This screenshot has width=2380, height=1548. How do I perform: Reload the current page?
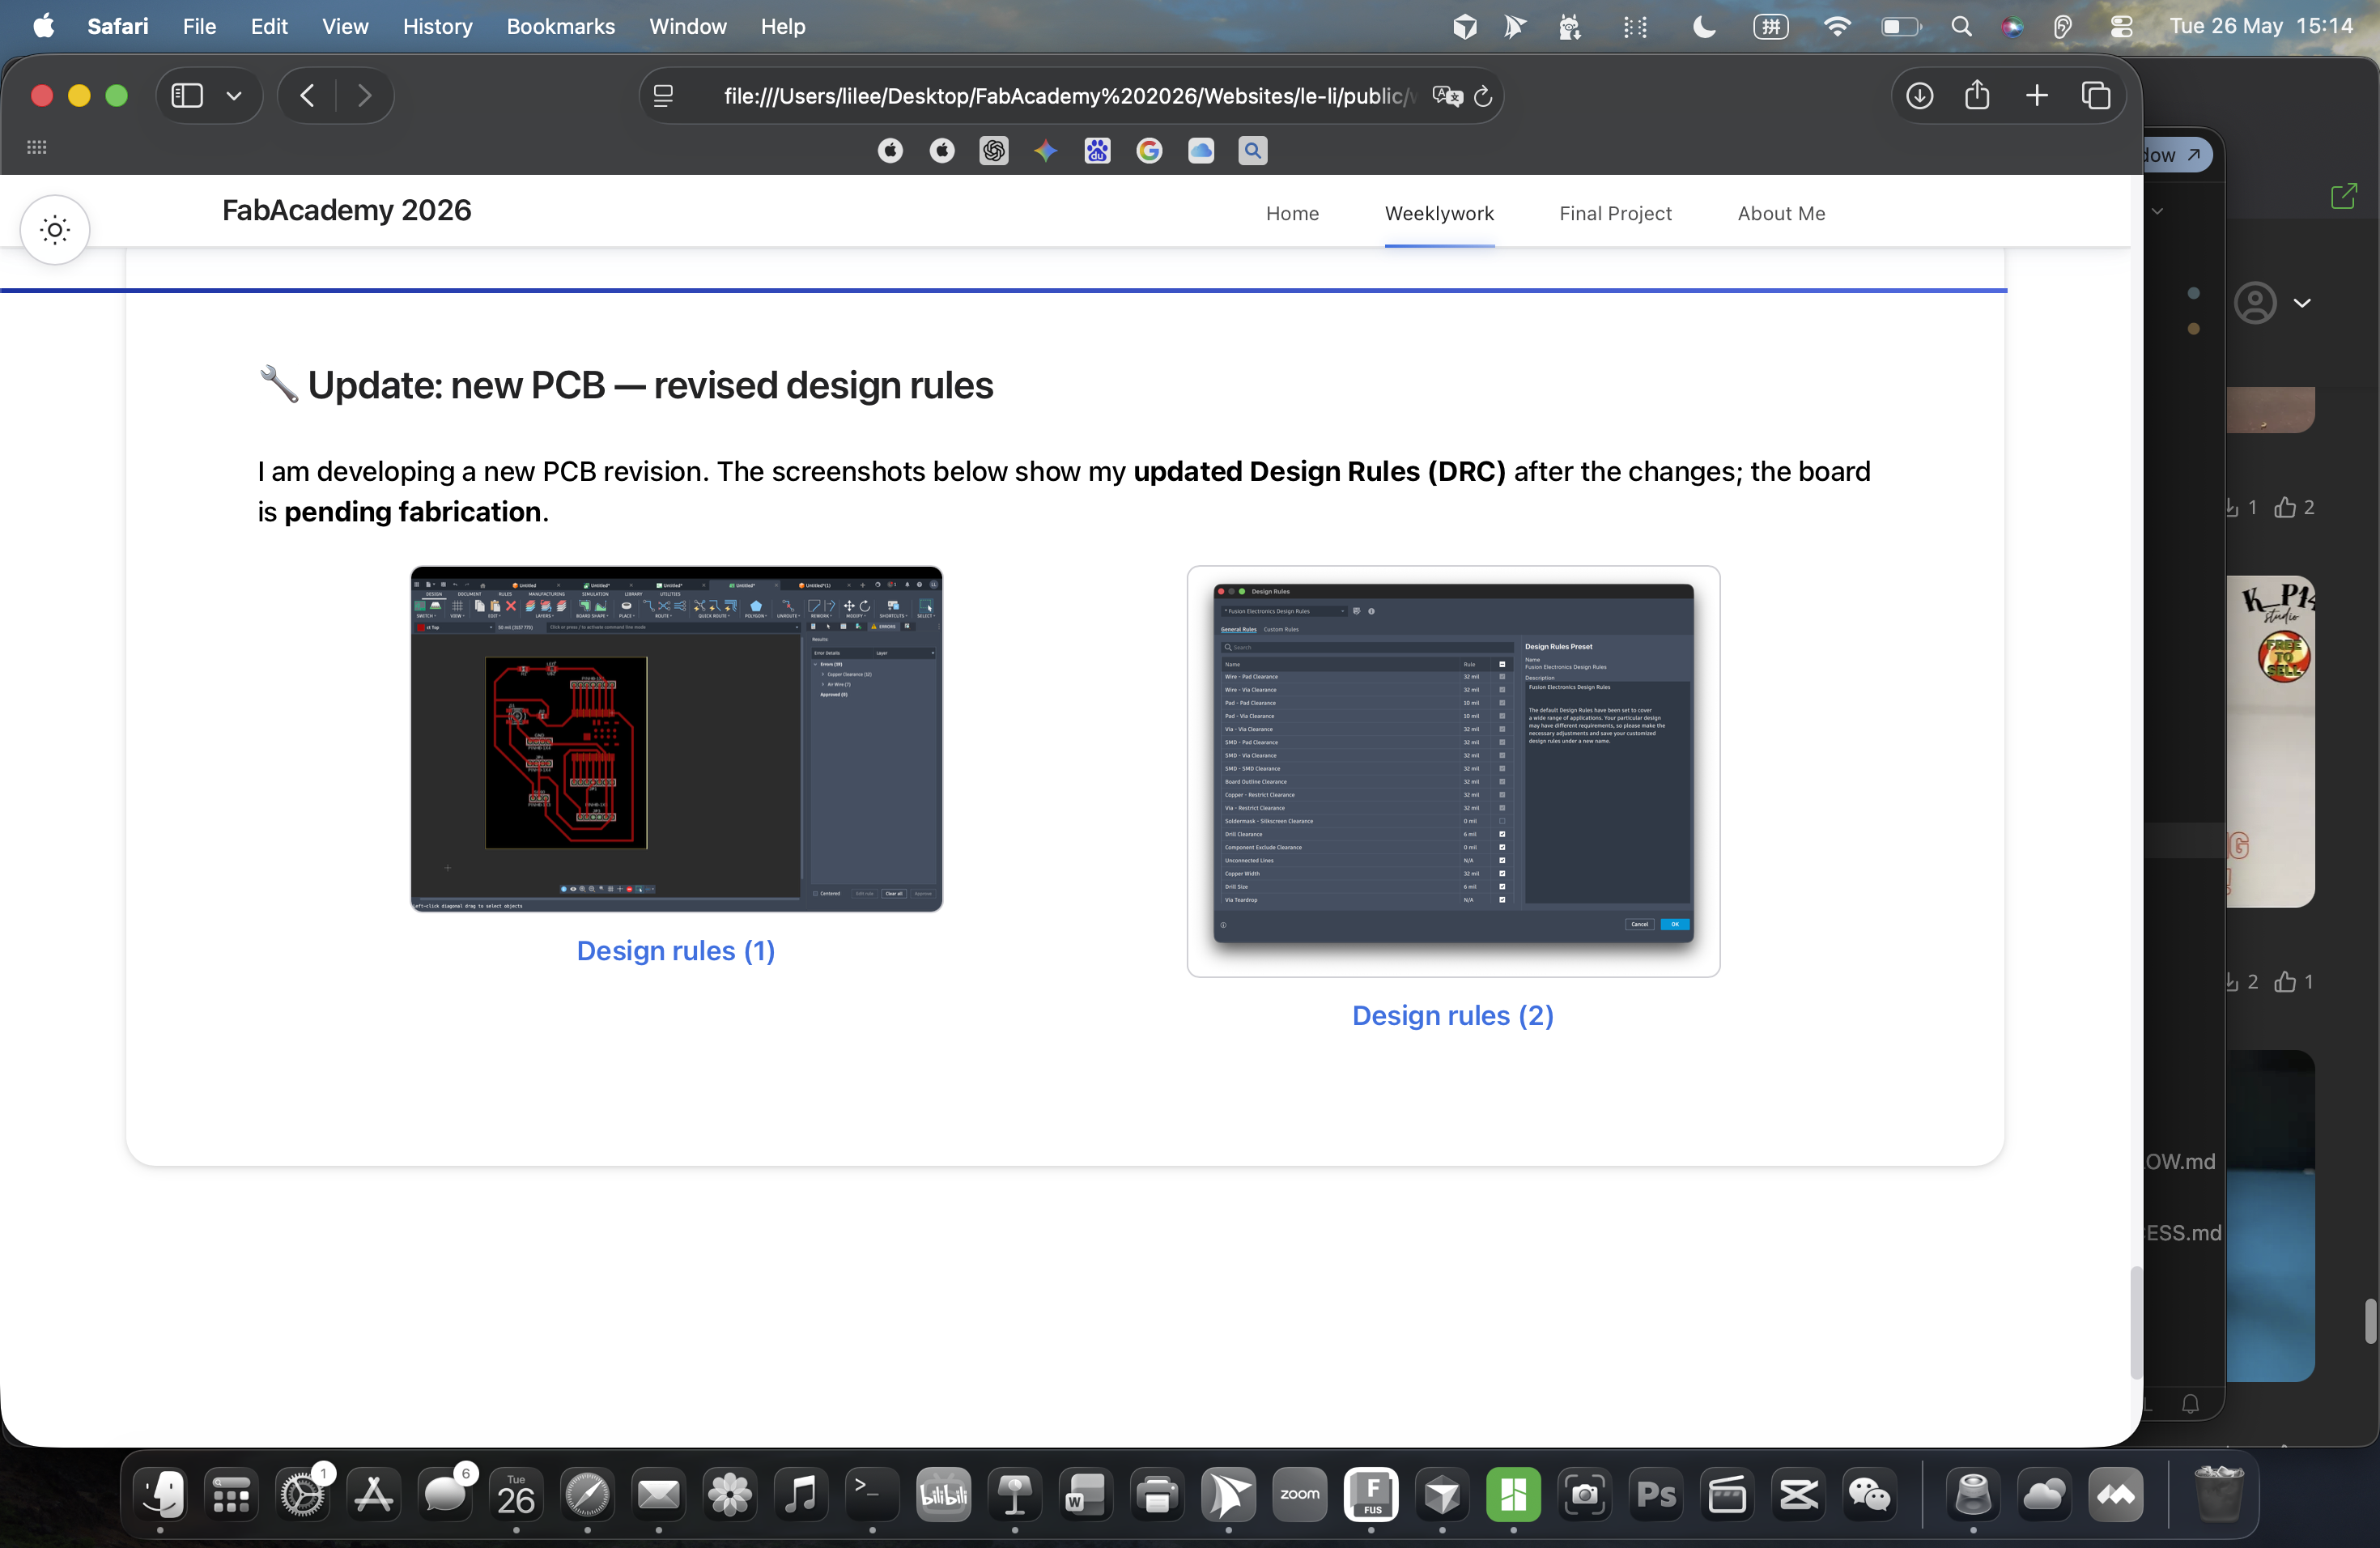point(1484,96)
